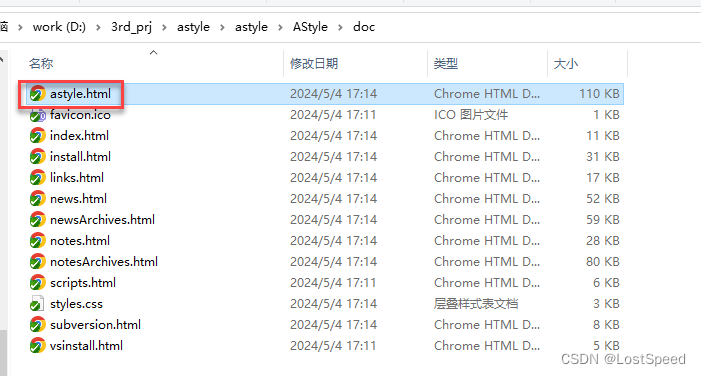Click the install.html Chrome icon
Viewport: 701px width, 376px height.
[x=38, y=157]
